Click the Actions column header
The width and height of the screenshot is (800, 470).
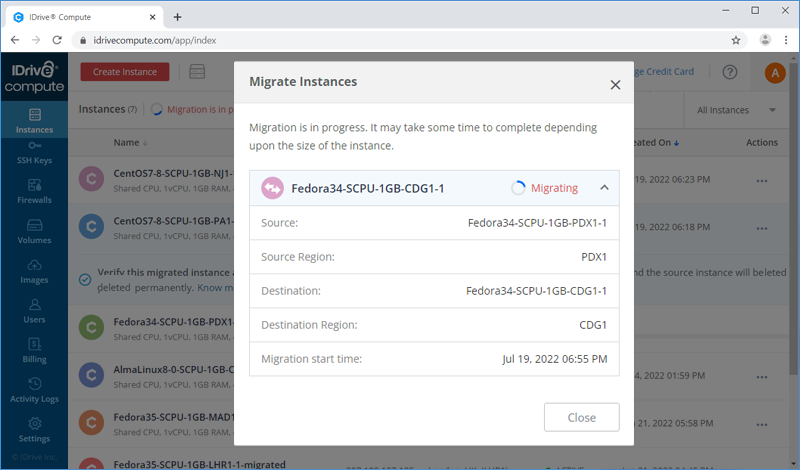click(762, 142)
